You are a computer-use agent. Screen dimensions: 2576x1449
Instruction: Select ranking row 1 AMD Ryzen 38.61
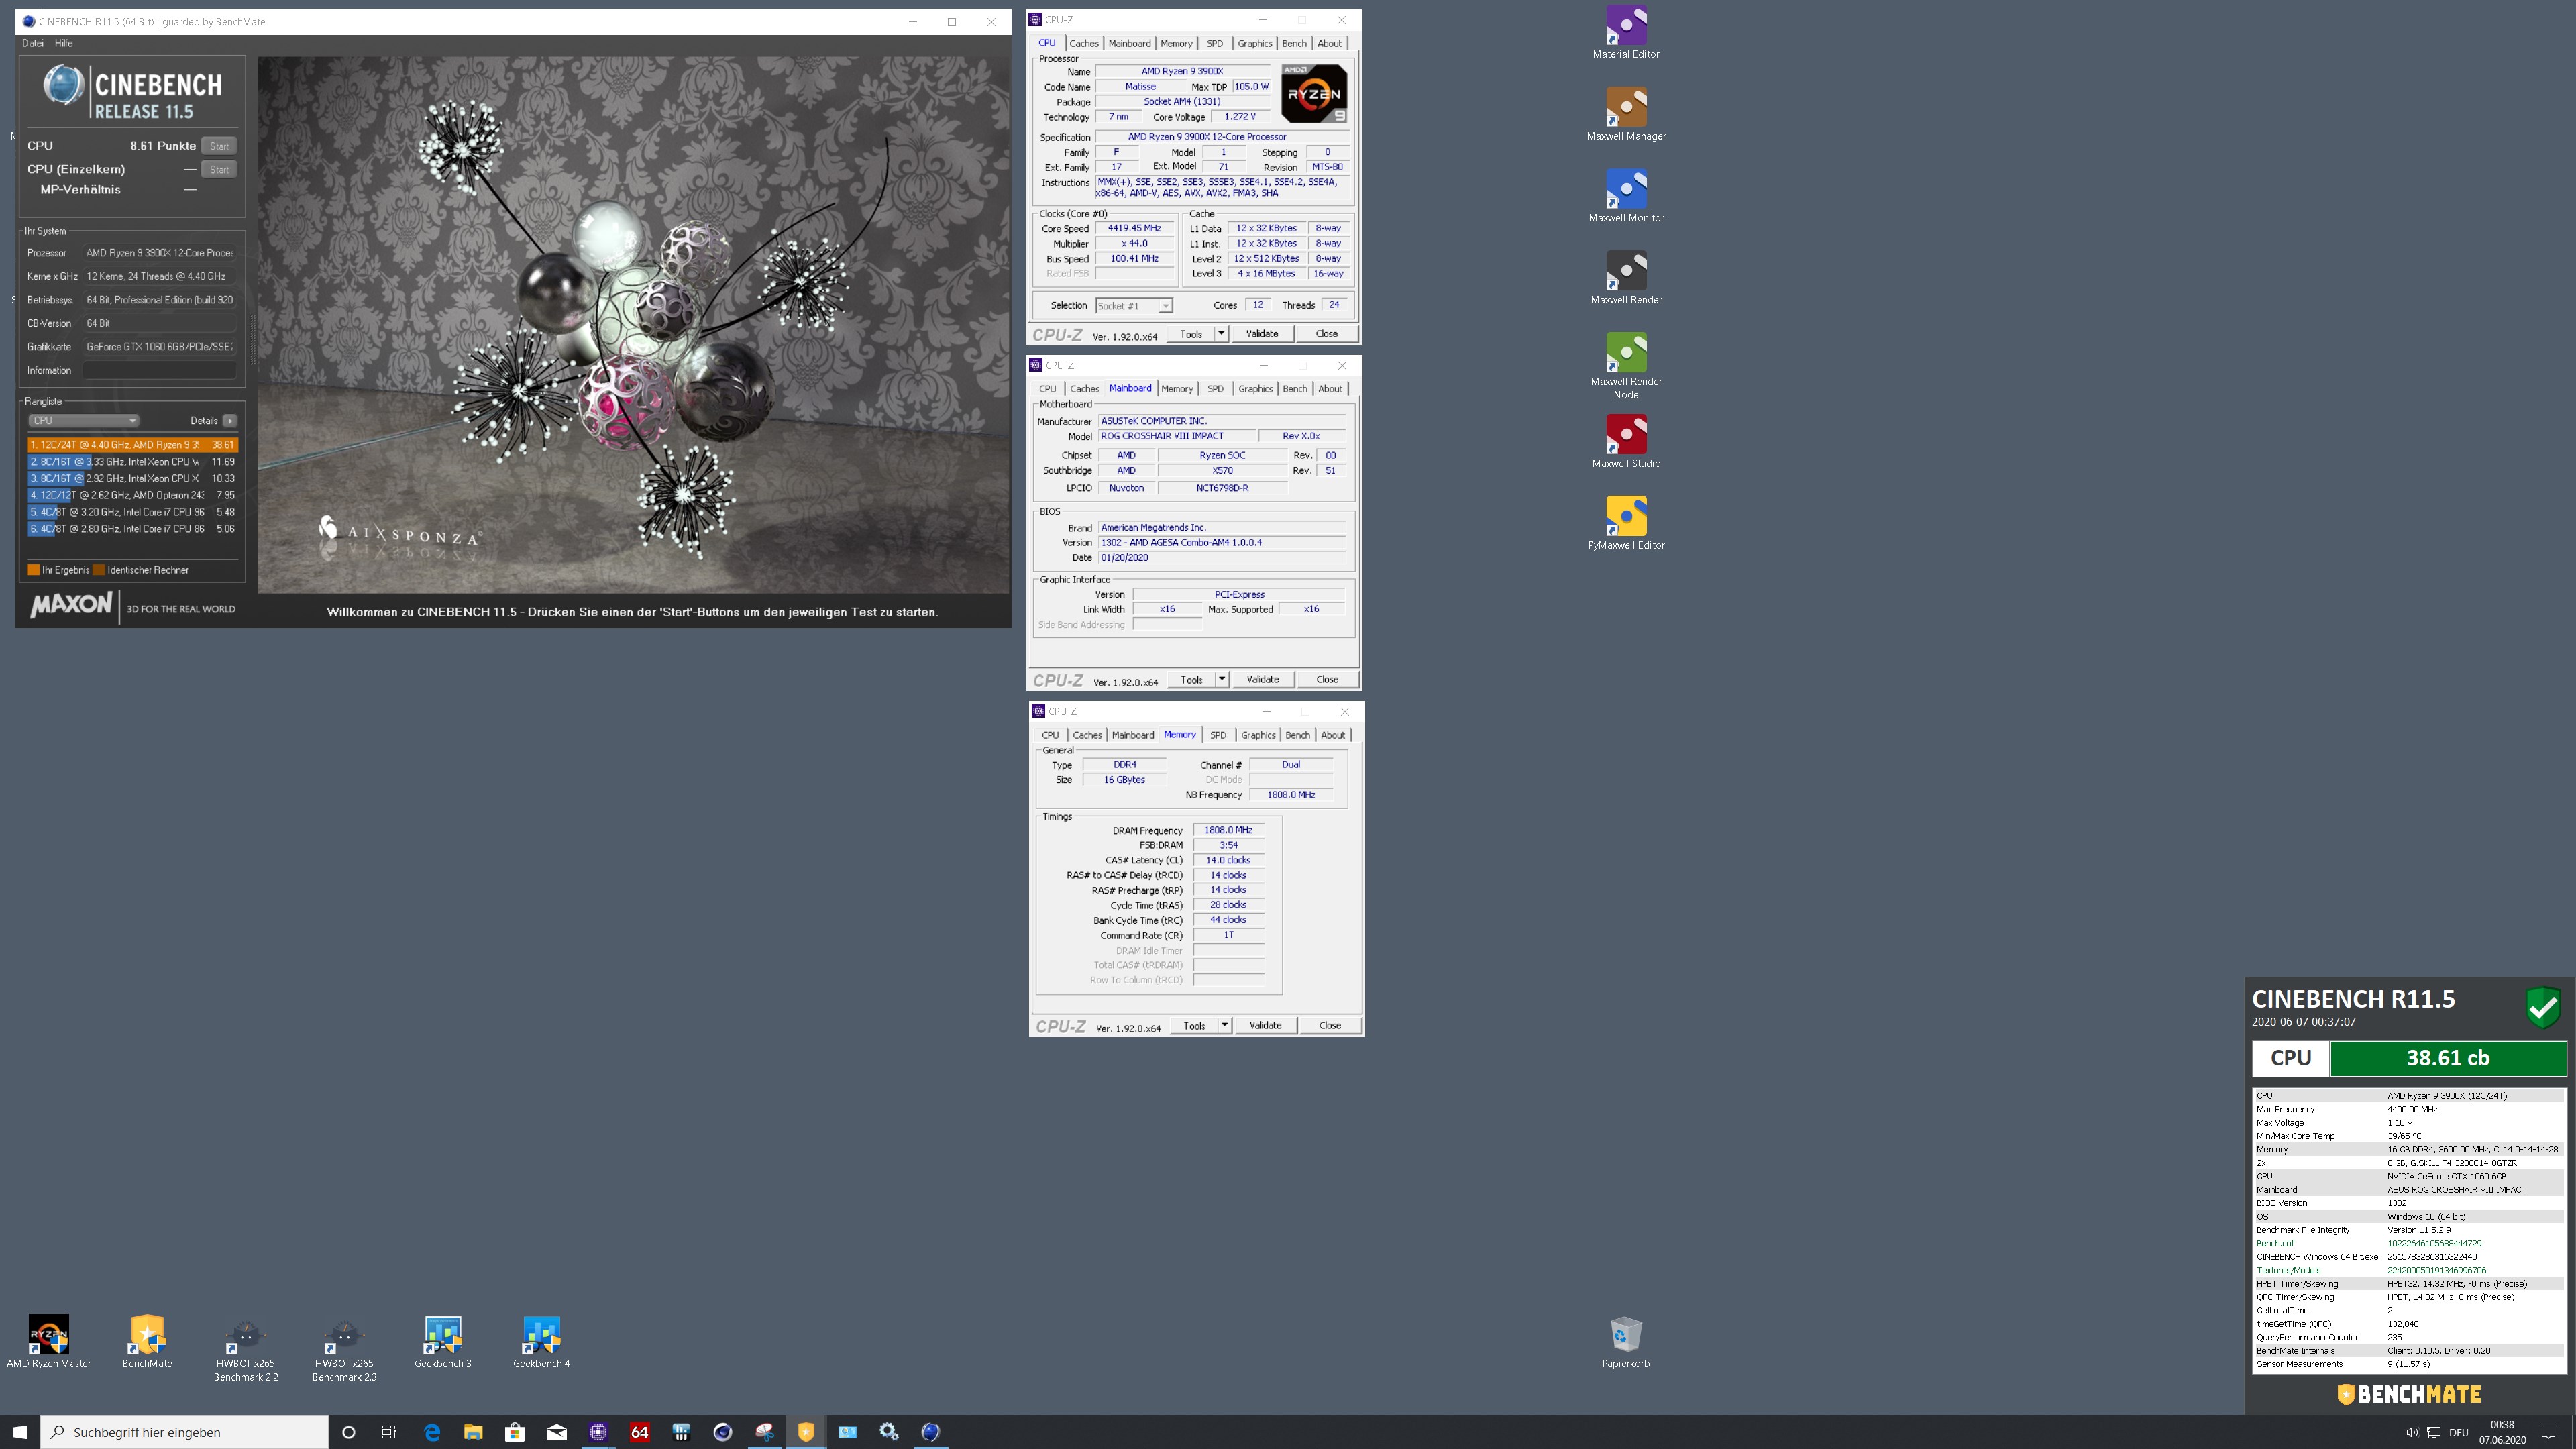click(x=132, y=445)
